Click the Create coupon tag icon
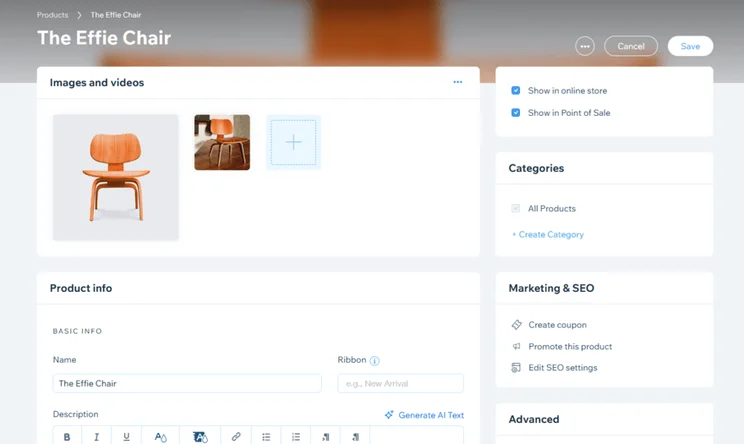The height and width of the screenshot is (444, 744). click(x=516, y=324)
